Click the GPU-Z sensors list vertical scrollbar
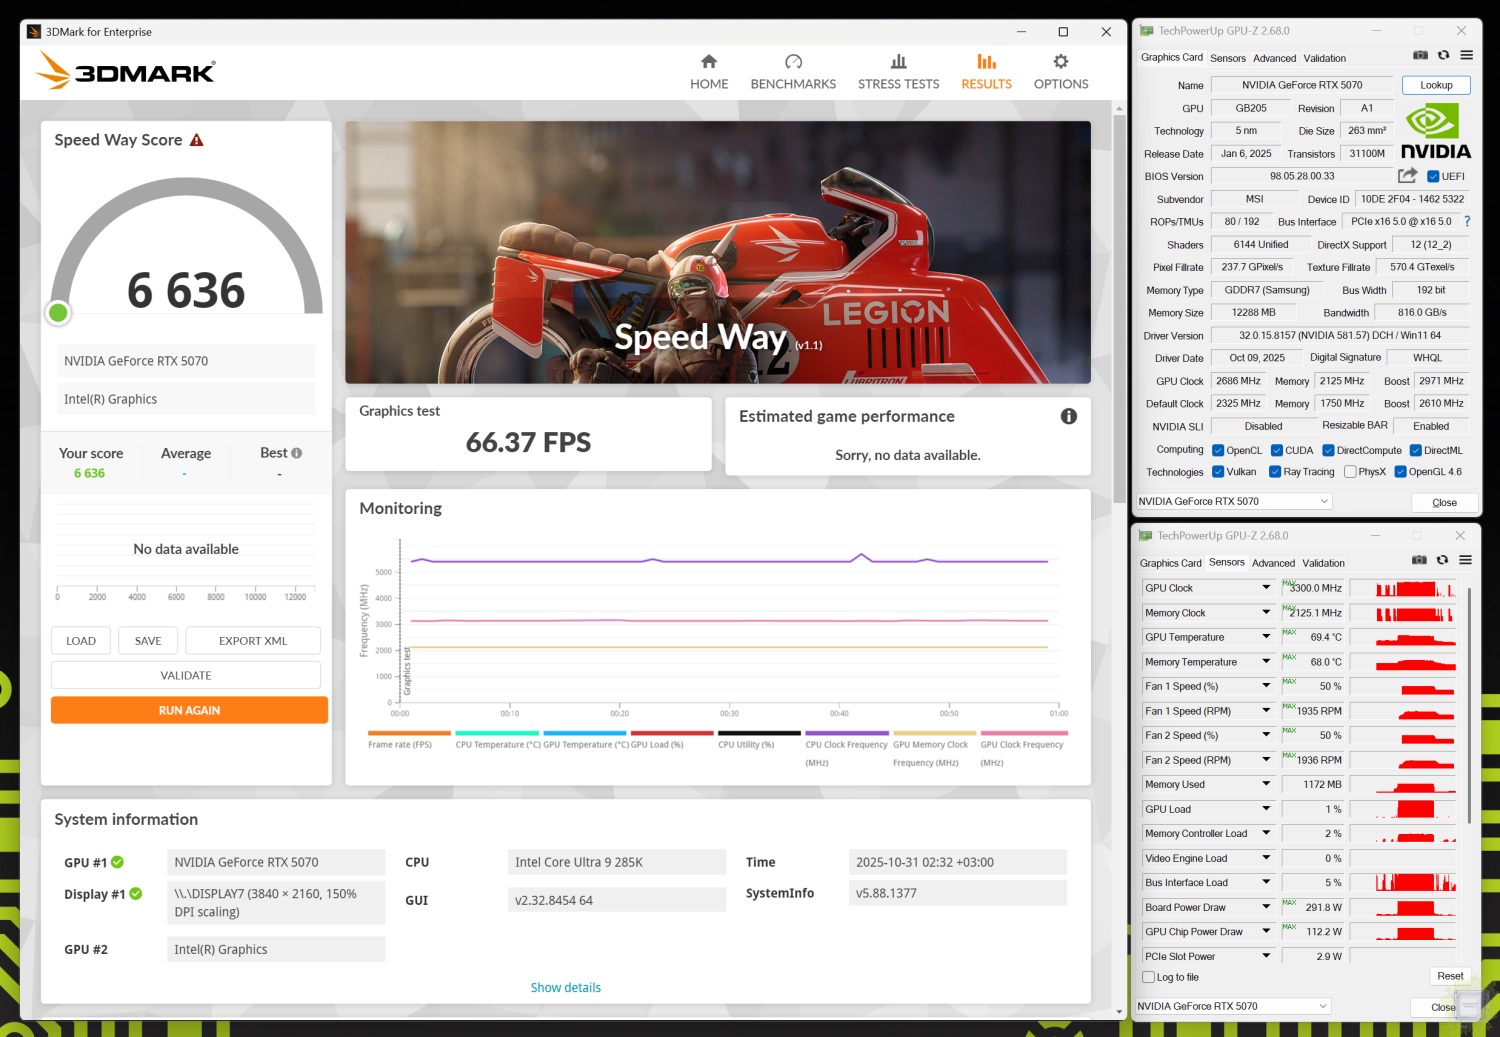The image size is (1500, 1037). click(1468, 700)
